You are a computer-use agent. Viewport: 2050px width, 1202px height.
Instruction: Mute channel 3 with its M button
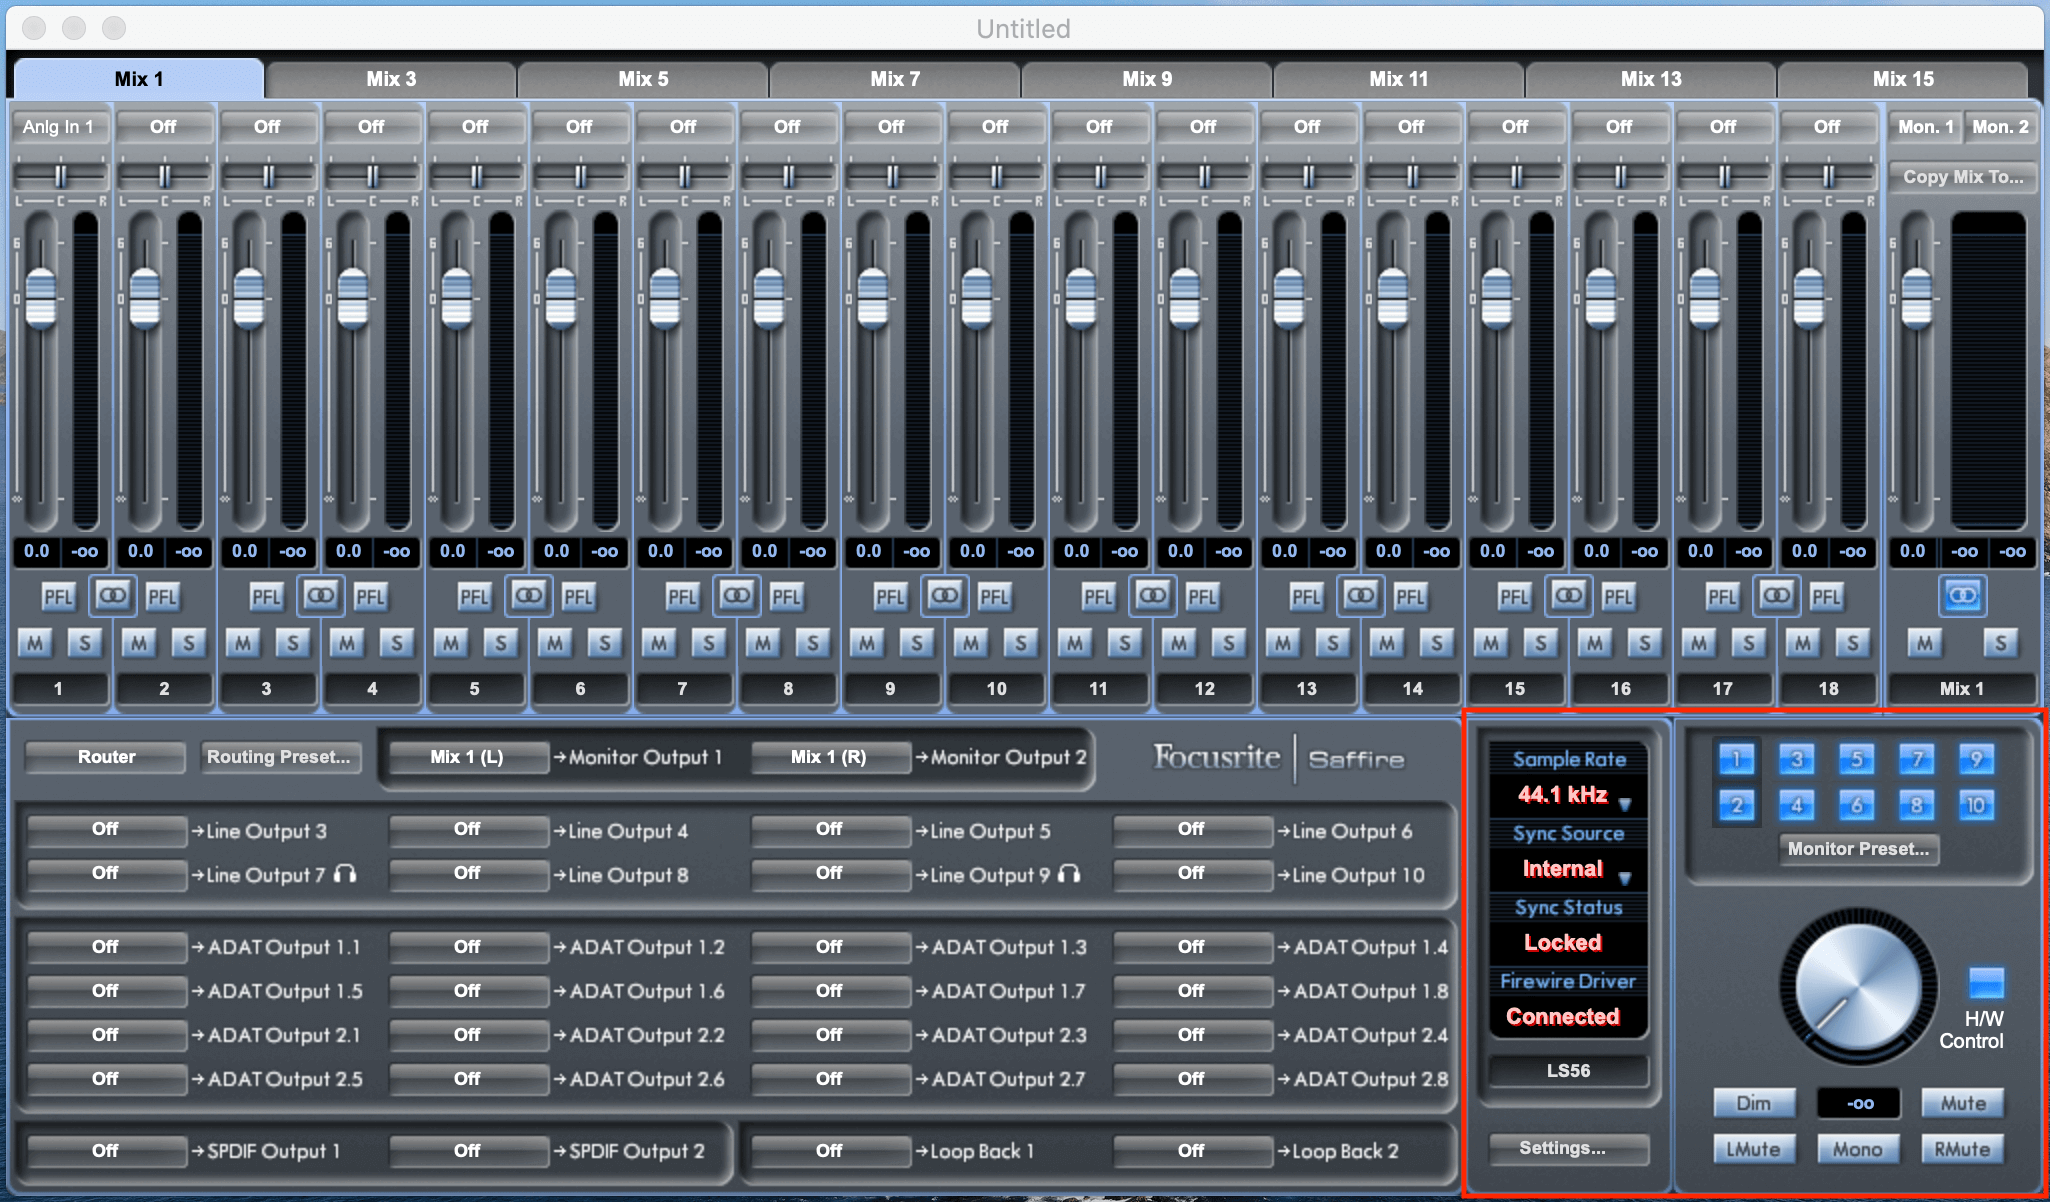pyautogui.click(x=242, y=643)
